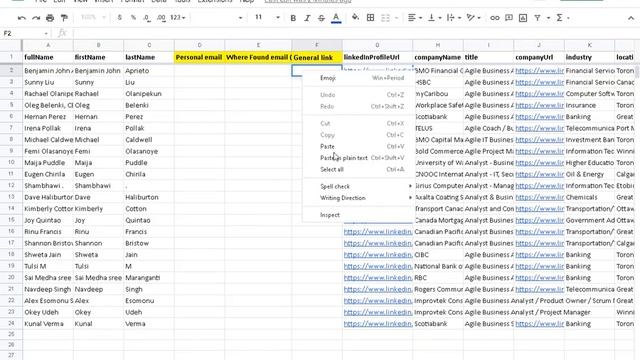Format as percent with the % button
Viewport: 640px width, 360px height.
(133, 18)
